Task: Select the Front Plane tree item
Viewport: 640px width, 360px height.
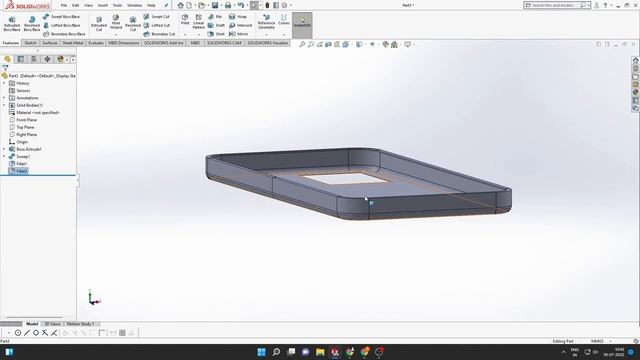Action: pos(27,120)
